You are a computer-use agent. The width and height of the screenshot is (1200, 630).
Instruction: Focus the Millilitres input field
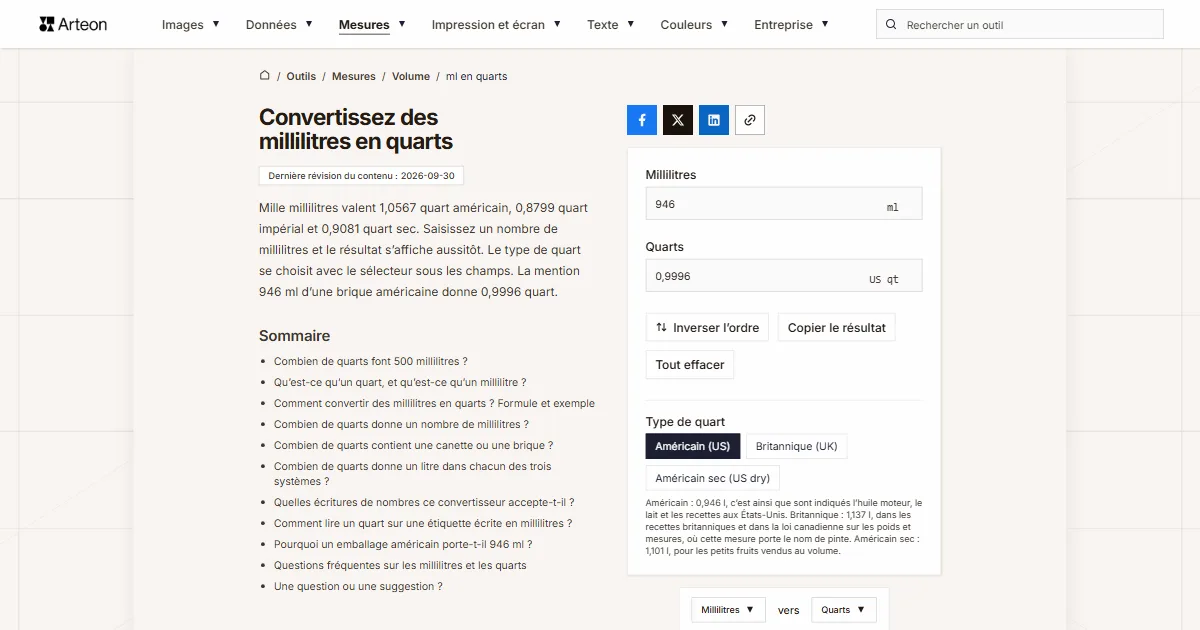pos(784,203)
